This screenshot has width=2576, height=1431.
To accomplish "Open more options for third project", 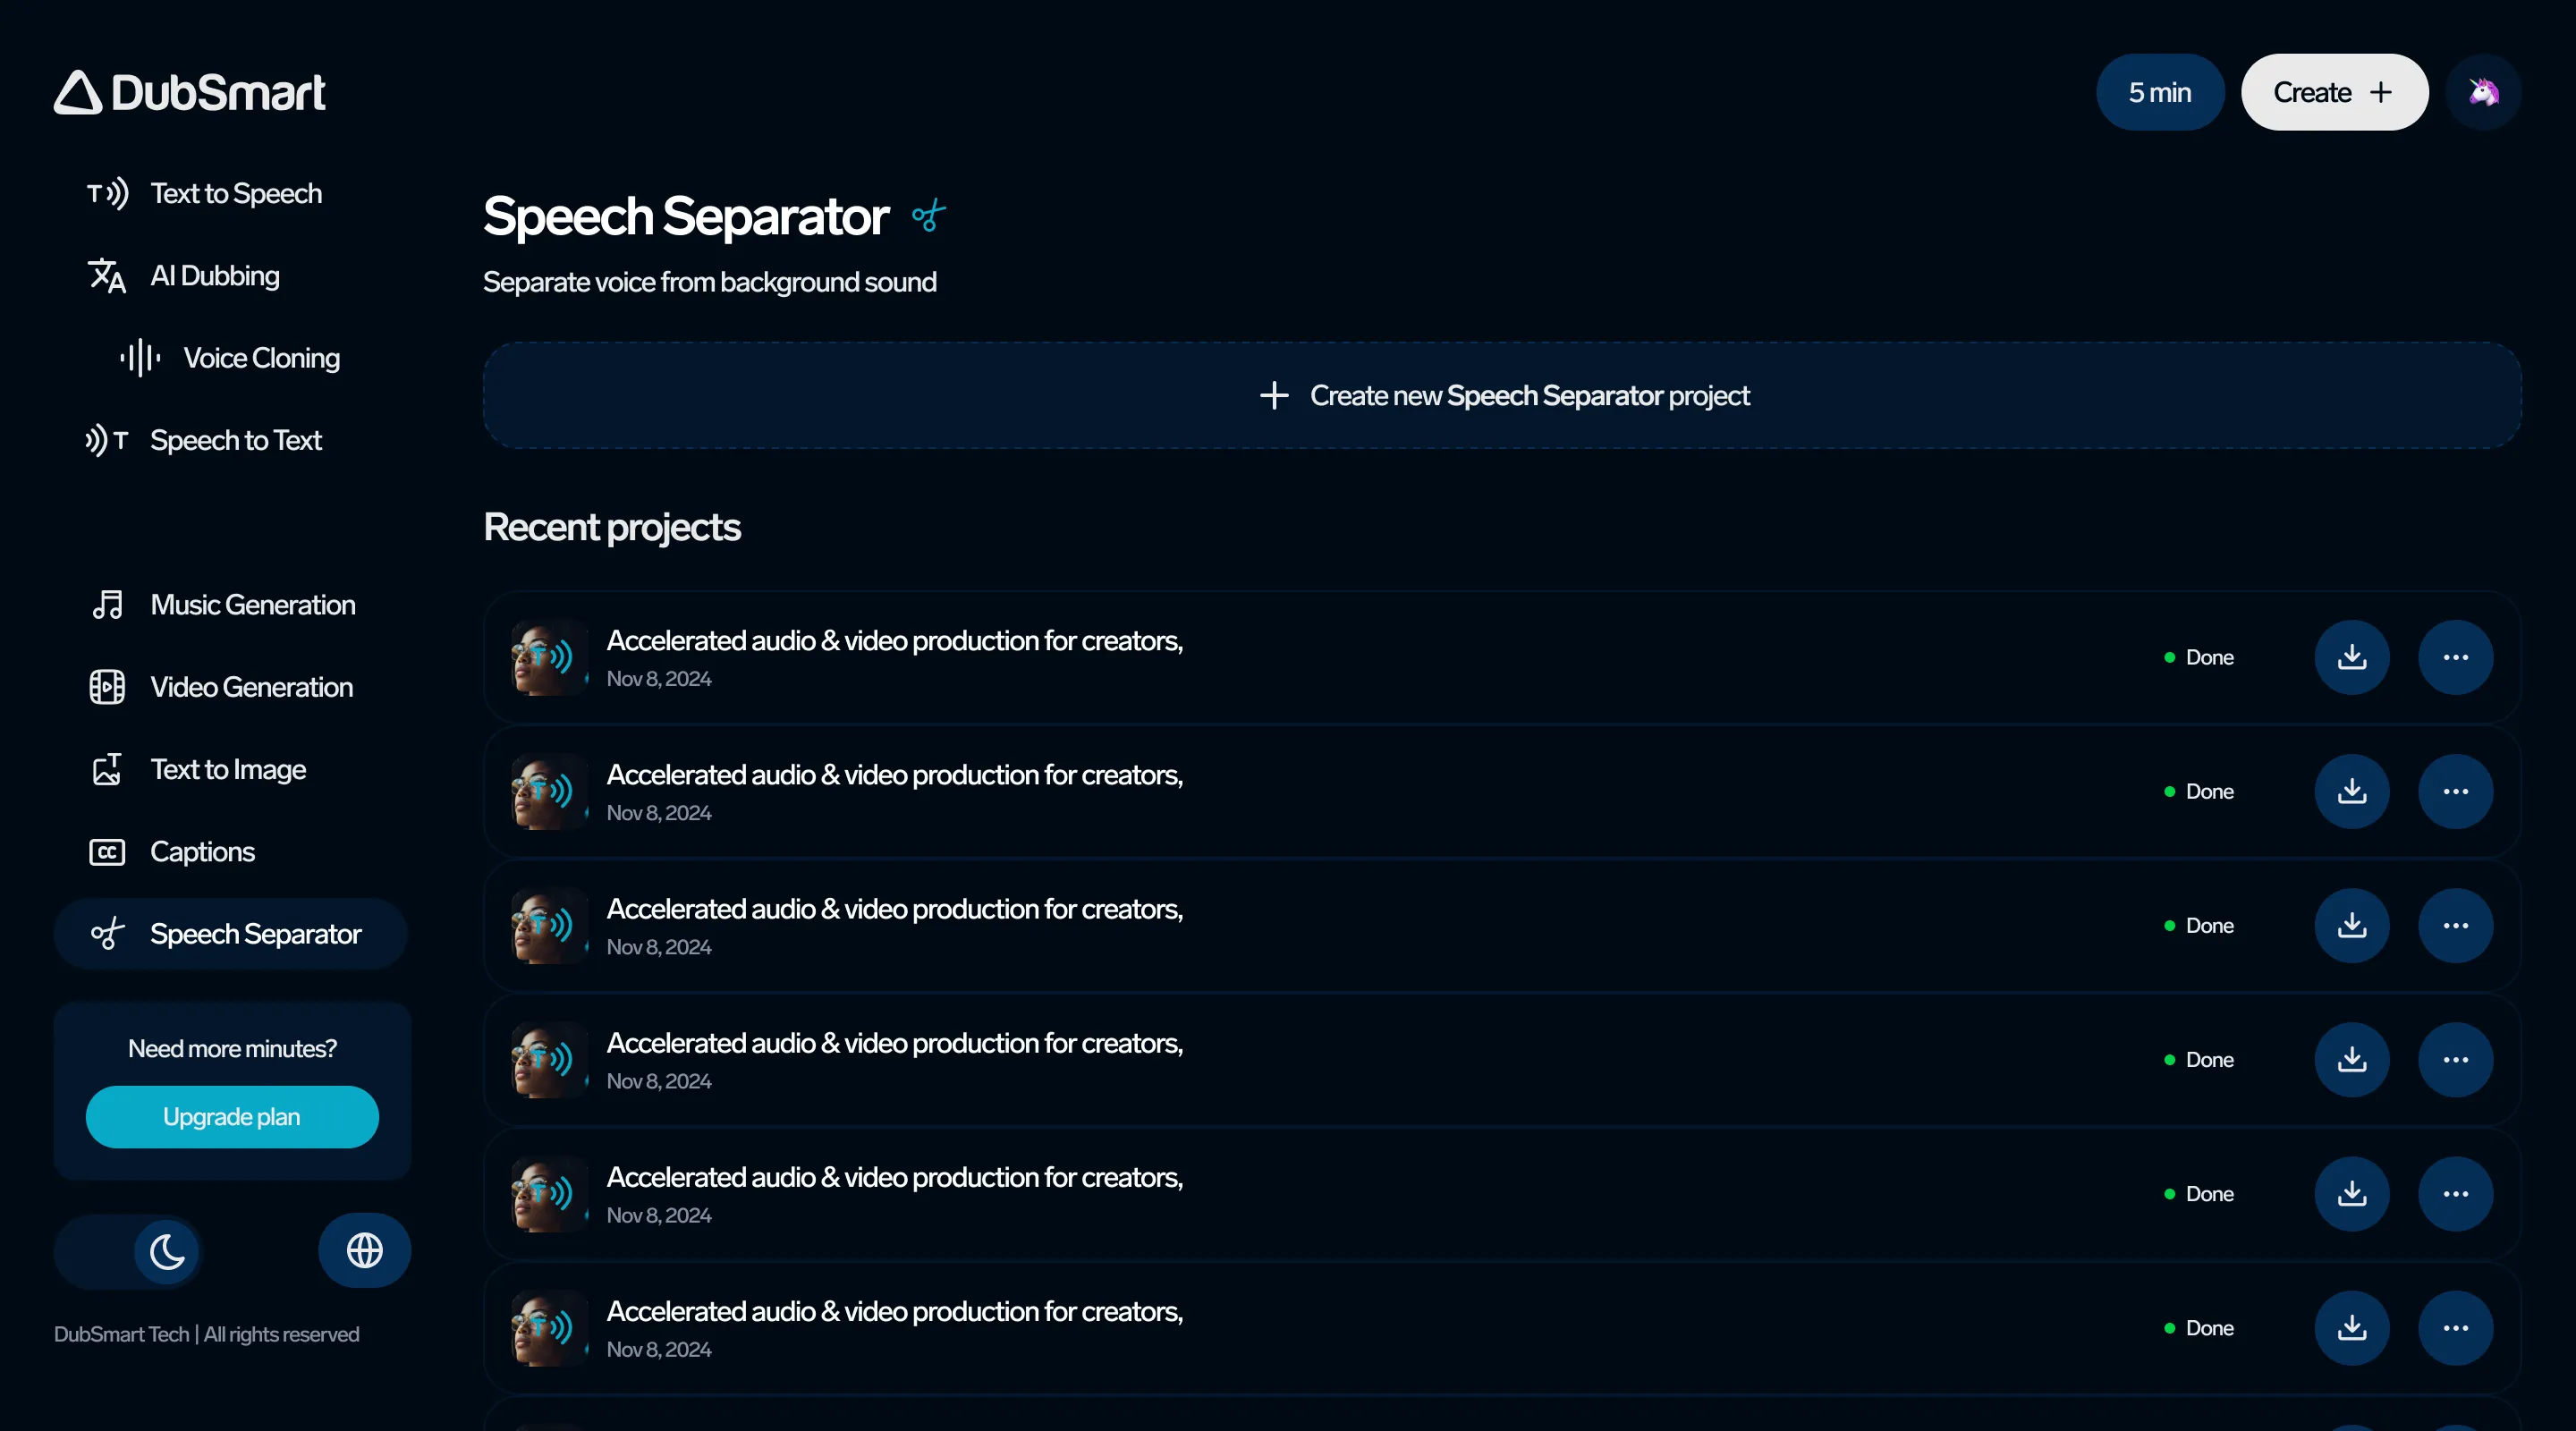I will pos(2456,926).
